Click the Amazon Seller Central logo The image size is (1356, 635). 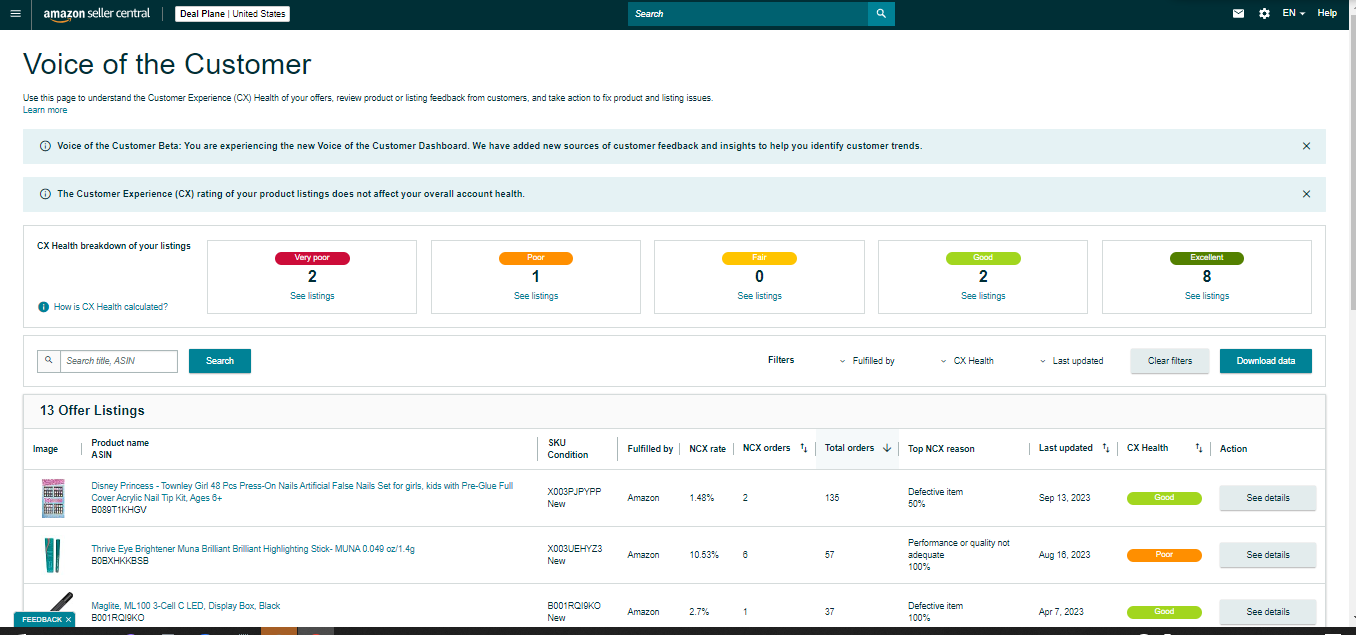coord(96,14)
